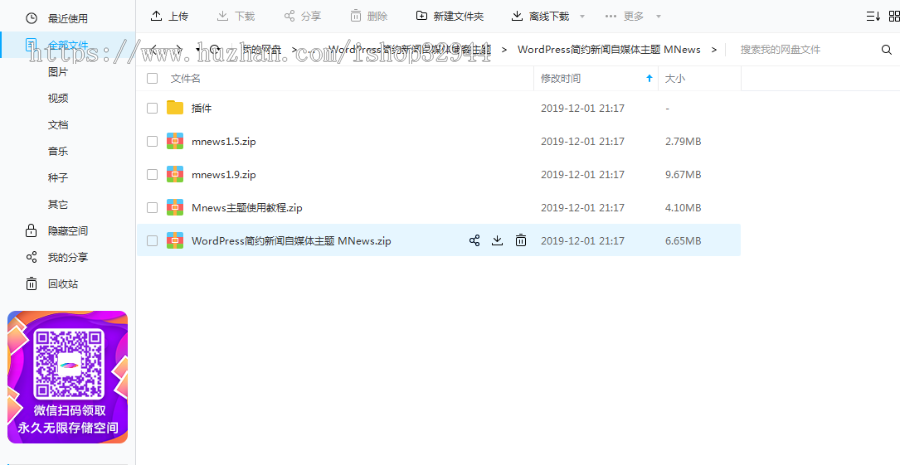Delete the highlighted MNews.zip row
900x465 pixels.
pyautogui.click(x=521, y=241)
